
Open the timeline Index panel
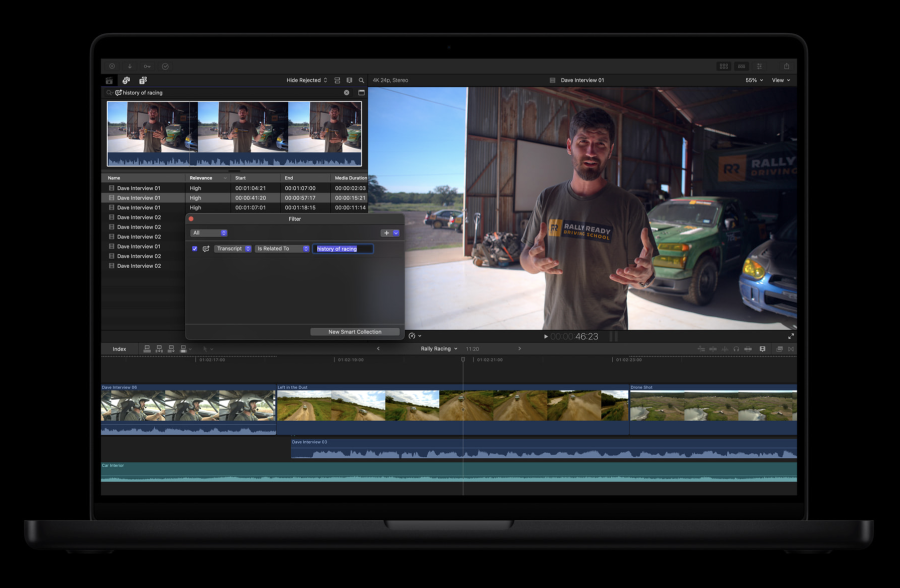pos(120,349)
